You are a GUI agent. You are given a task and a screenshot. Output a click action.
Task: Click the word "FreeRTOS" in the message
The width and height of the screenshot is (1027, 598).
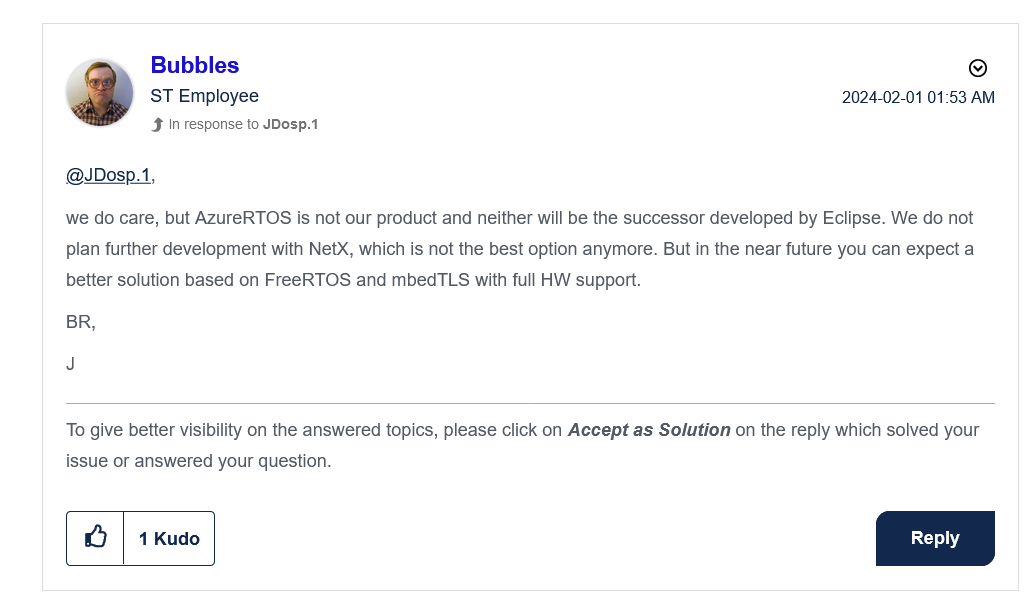click(x=307, y=280)
